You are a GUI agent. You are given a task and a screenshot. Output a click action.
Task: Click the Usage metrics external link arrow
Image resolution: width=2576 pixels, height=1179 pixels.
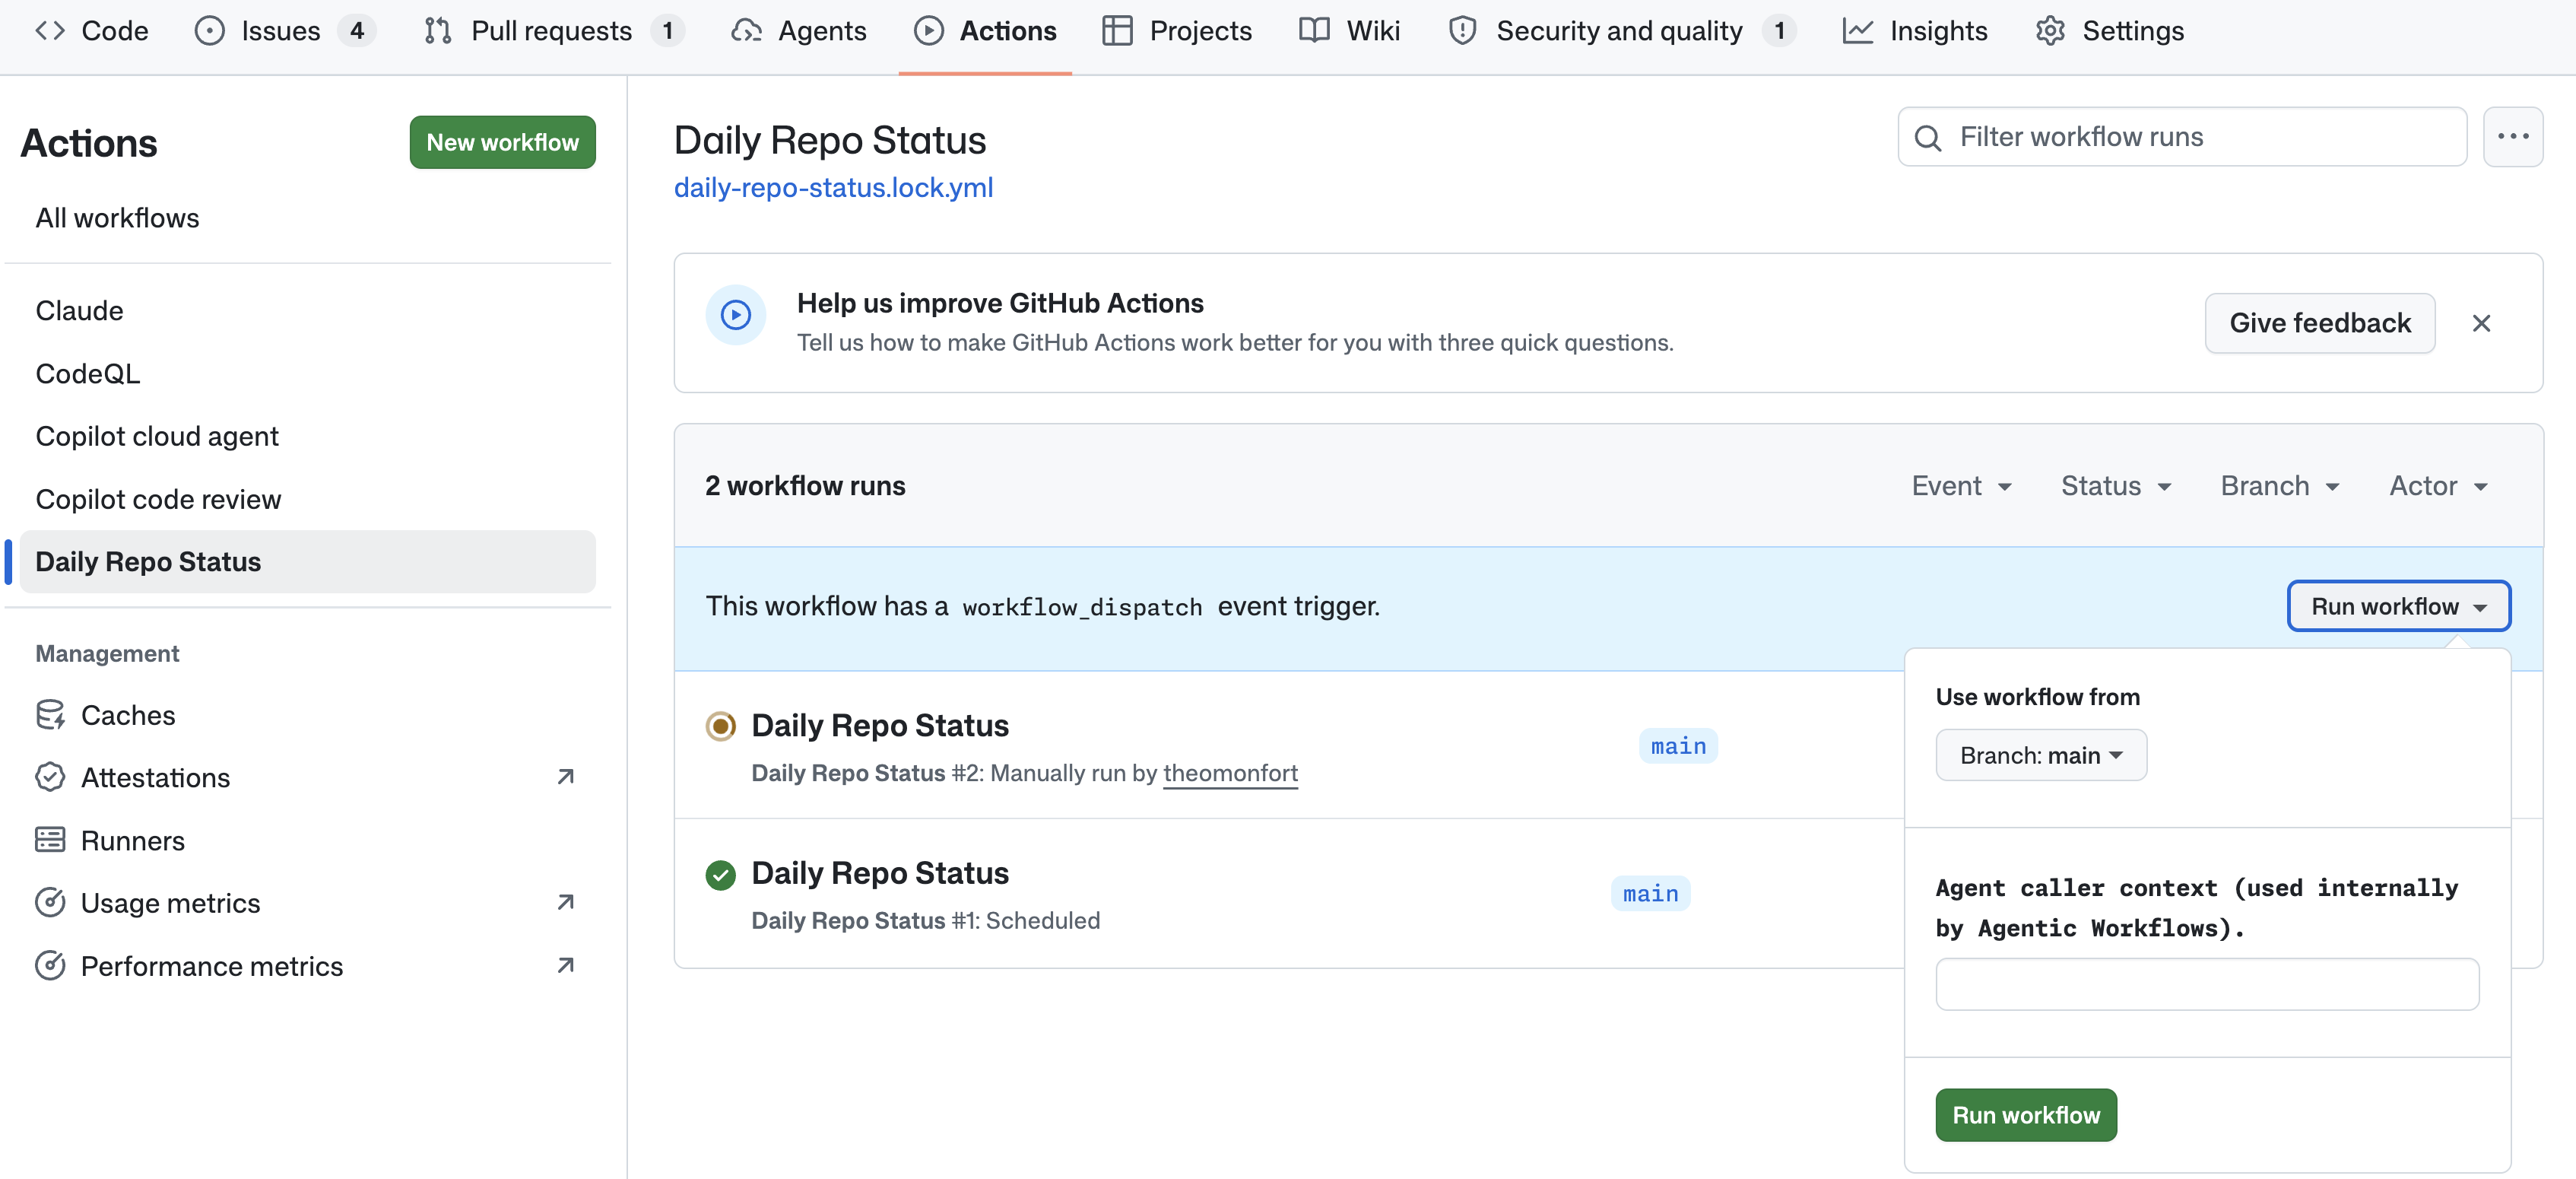click(566, 903)
